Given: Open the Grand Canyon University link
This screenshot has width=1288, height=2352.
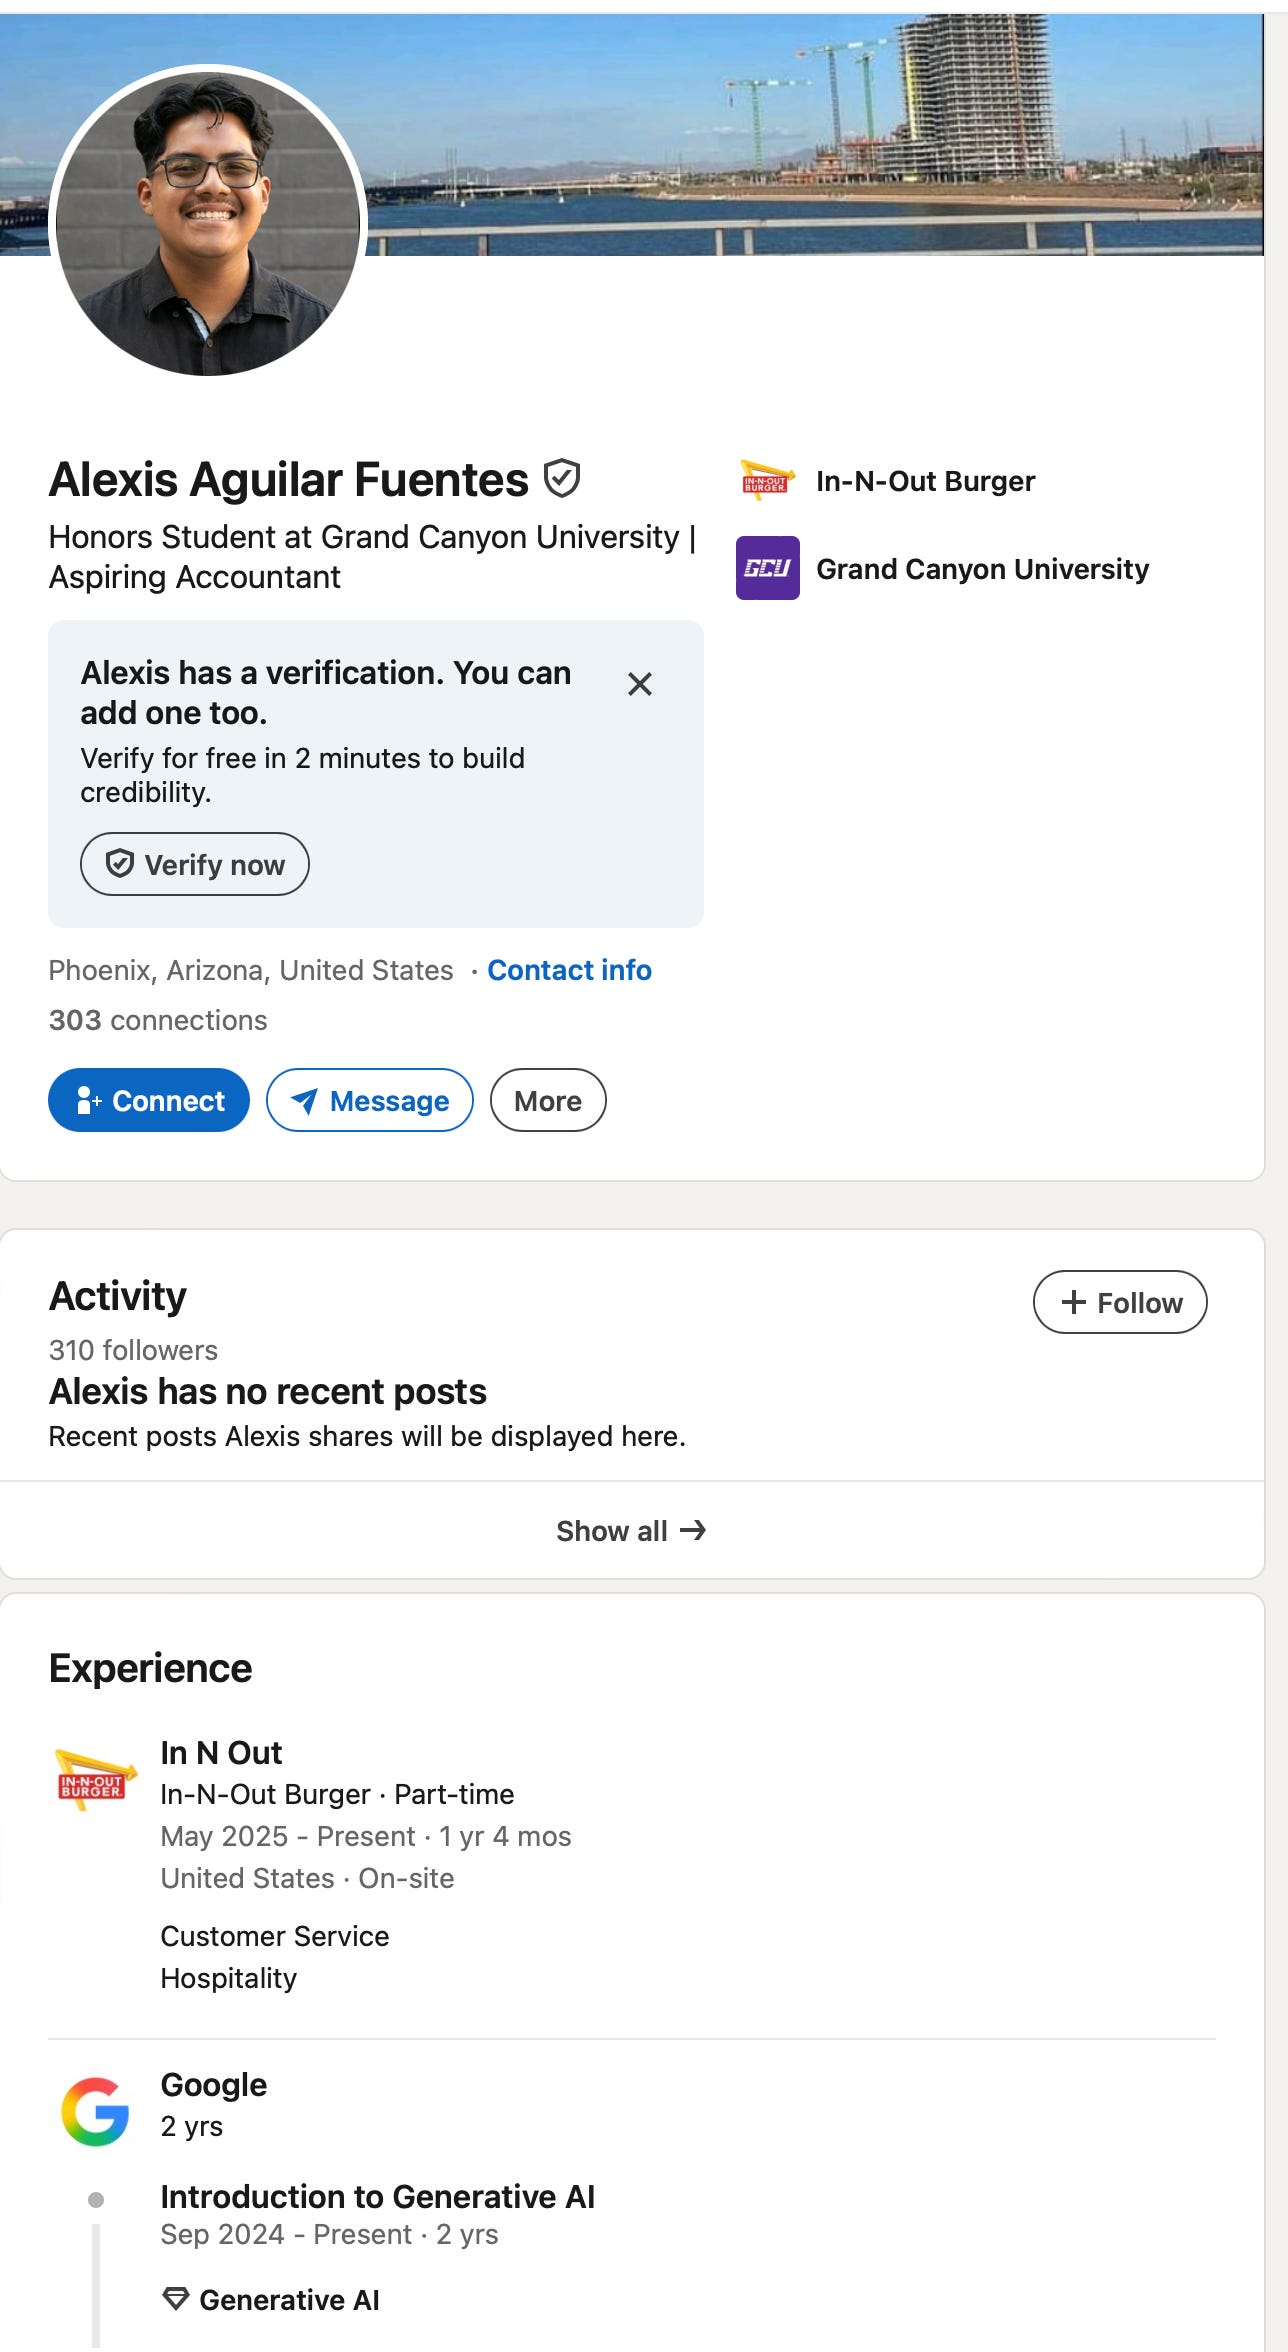Looking at the screenshot, I should click(982, 568).
